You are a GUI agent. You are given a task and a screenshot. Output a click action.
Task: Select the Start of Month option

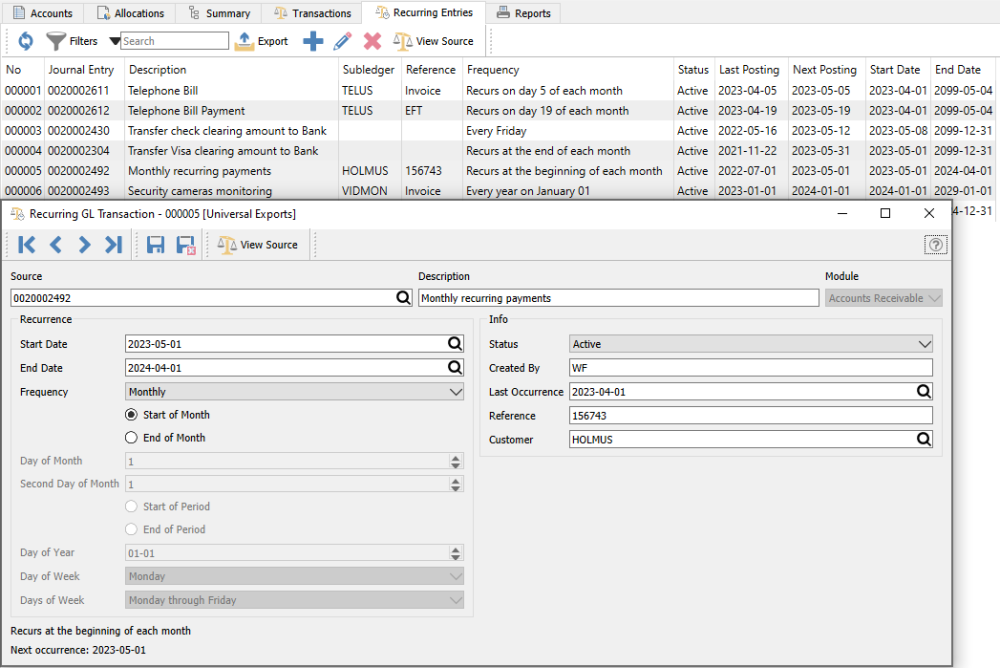tap(131, 415)
